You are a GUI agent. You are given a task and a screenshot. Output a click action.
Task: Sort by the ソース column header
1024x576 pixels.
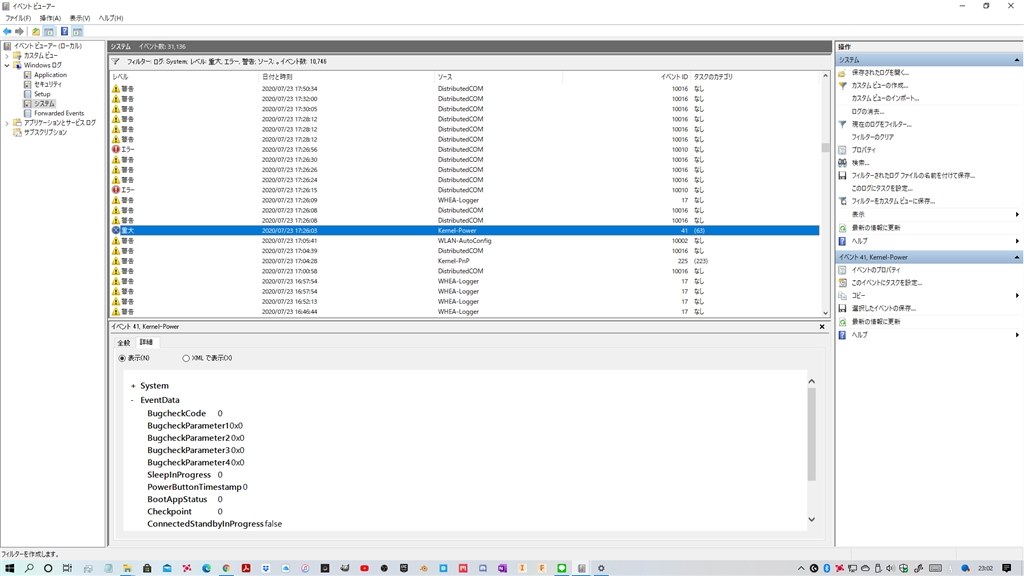pos(498,76)
